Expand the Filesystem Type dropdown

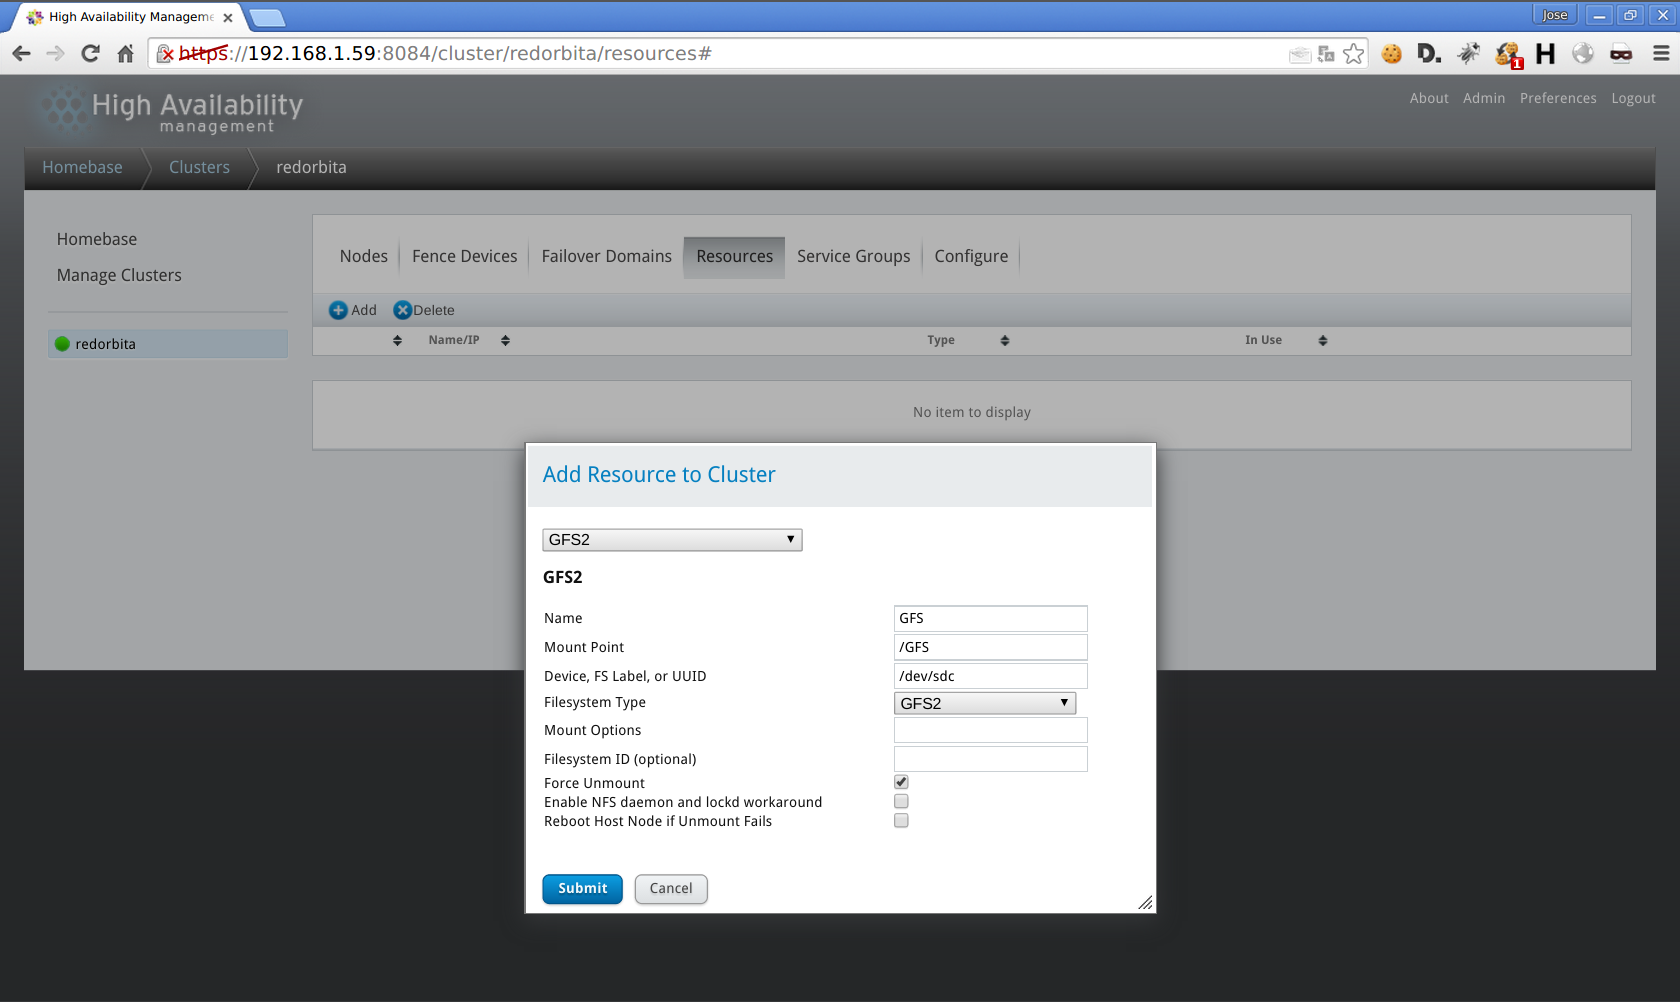click(x=984, y=703)
